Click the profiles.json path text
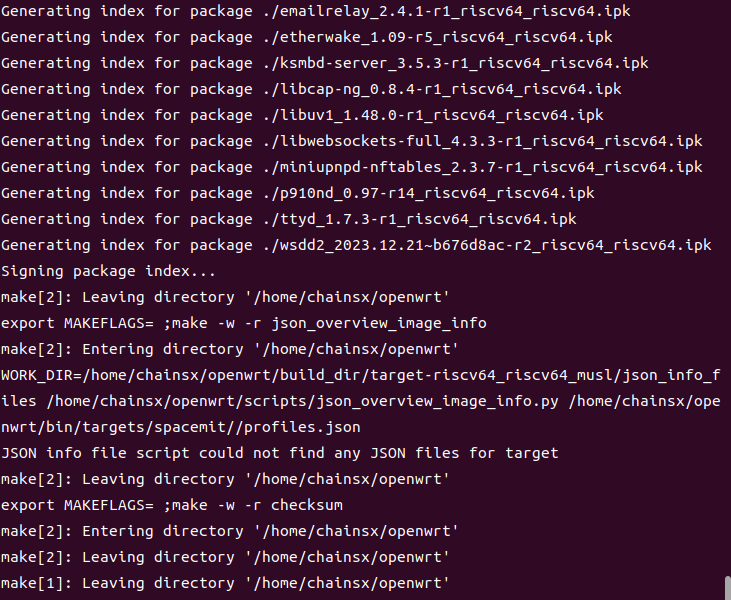The width and height of the screenshot is (731, 600). click(302, 428)
